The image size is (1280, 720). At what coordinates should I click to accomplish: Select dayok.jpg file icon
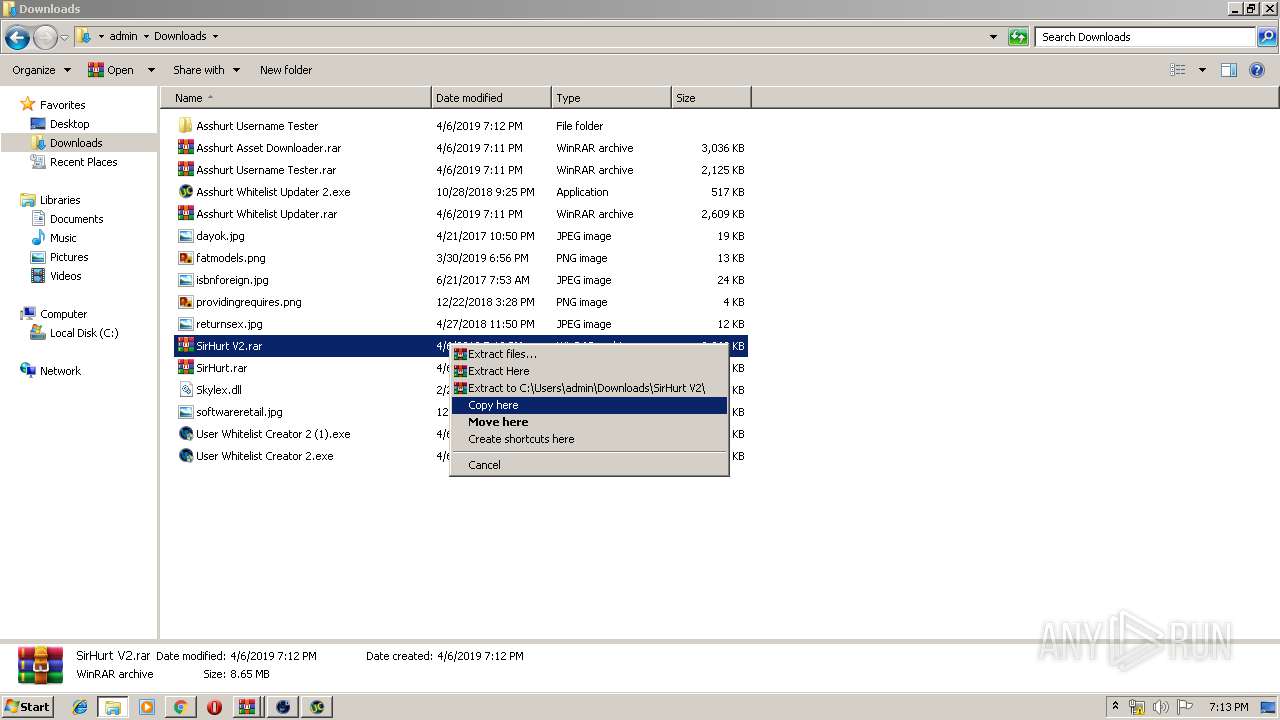pos(185,236)
